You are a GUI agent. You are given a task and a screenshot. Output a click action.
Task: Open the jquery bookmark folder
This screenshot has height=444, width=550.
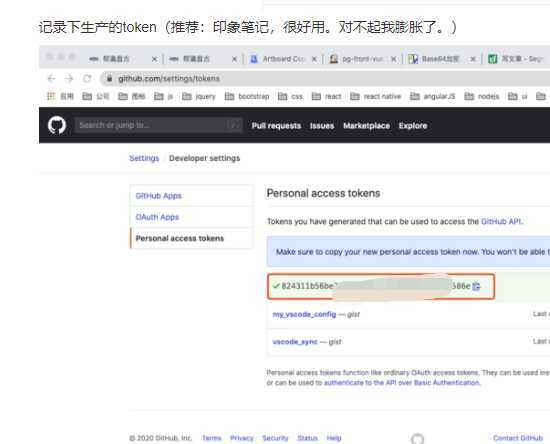pos(199,96)
